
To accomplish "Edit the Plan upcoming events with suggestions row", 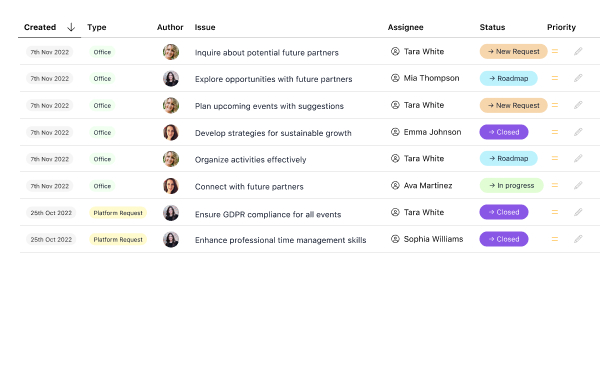I will (578, 105).
